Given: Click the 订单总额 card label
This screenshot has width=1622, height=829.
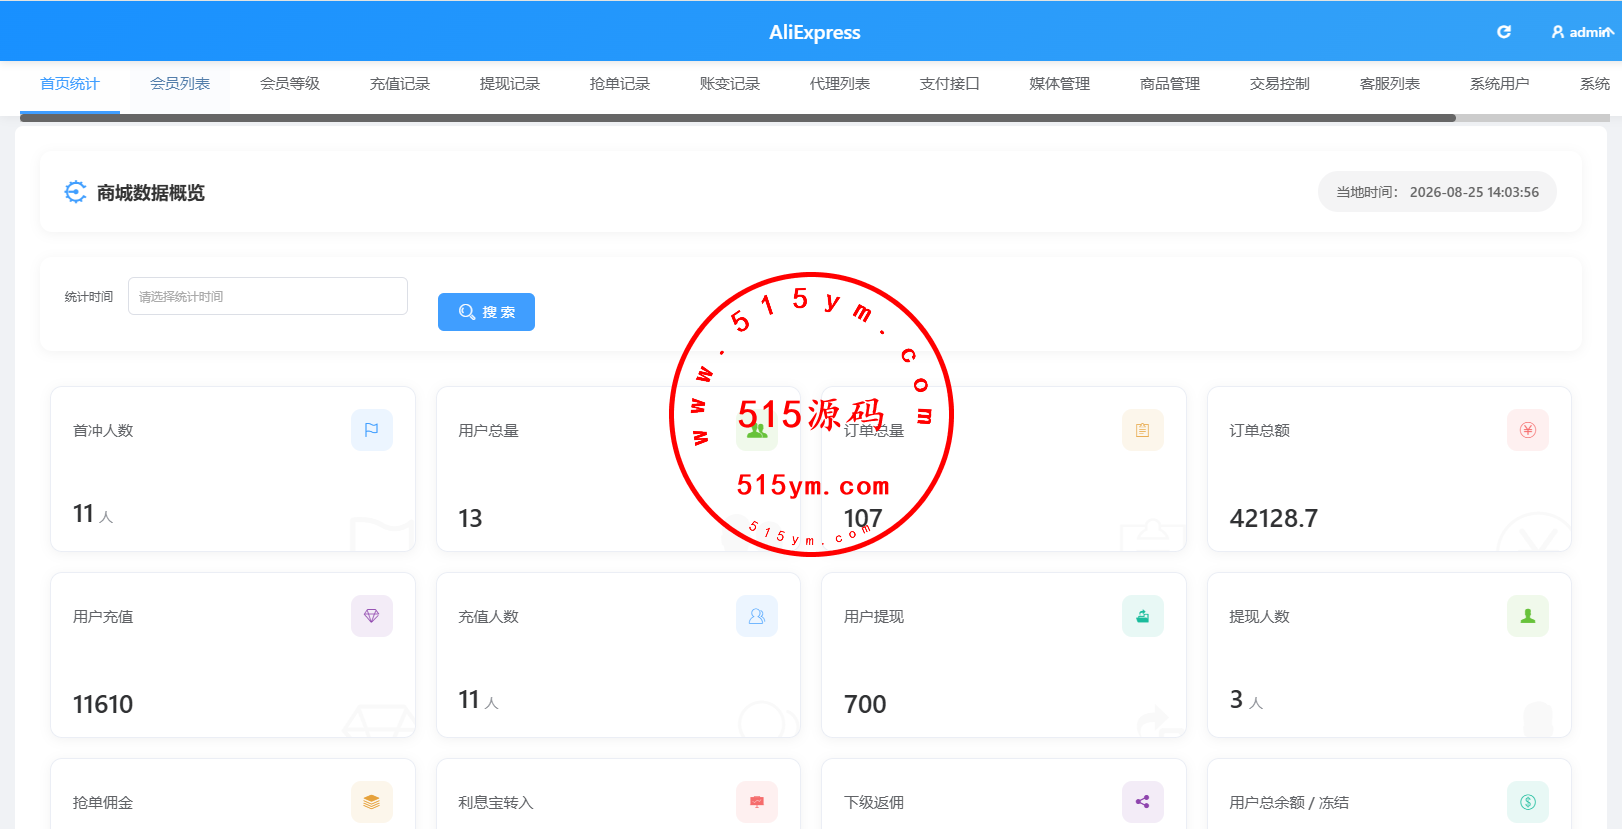Looking at the screenshot, I should coord(1260,431).
